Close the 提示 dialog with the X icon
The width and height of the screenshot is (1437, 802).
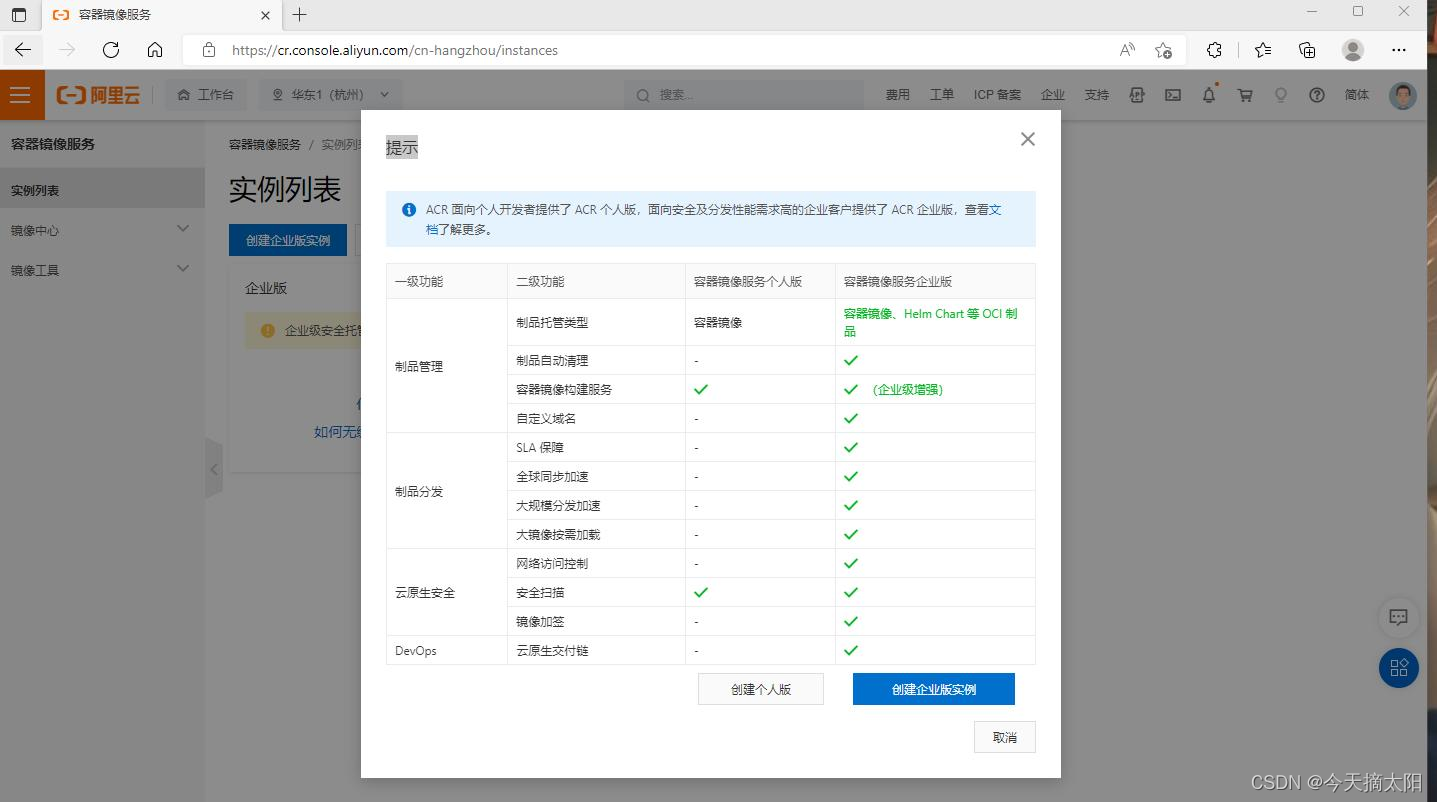pyautogui.click(x=1027, y=139)
